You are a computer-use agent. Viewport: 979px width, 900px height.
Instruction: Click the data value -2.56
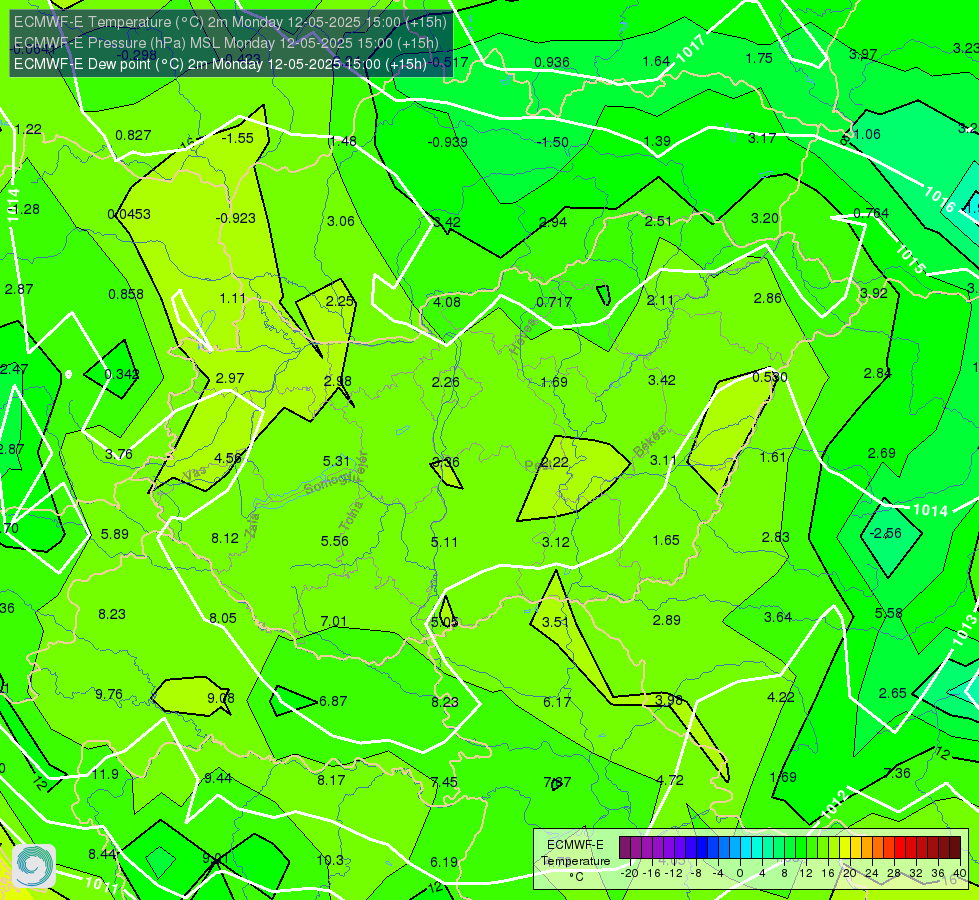click(886, 533)
